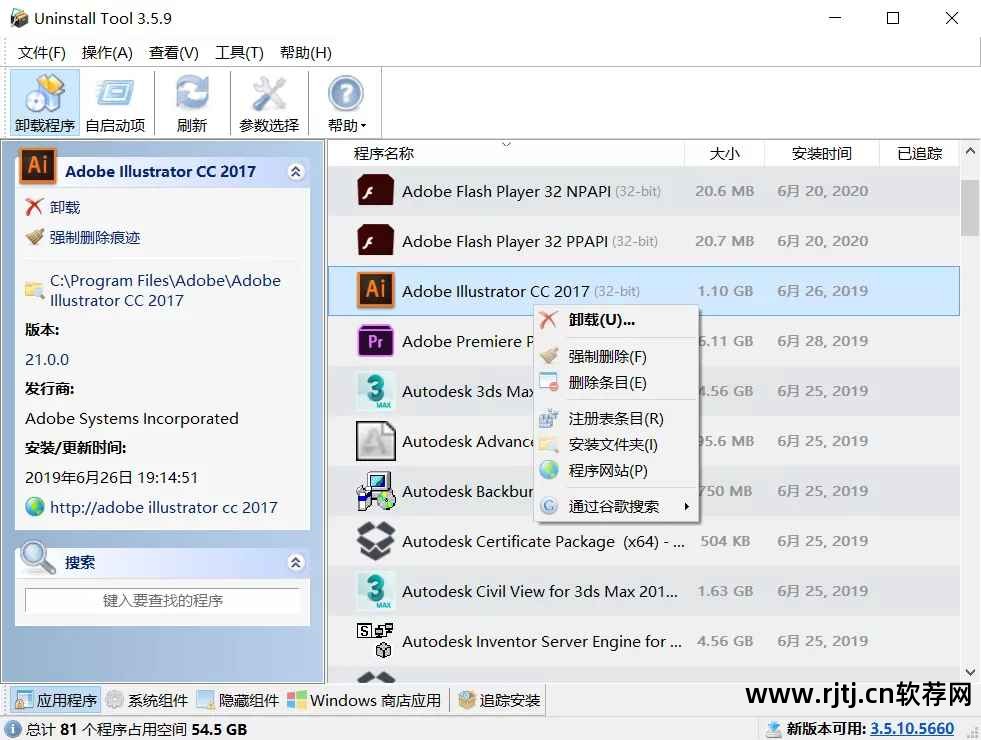Choose 注册表条目(R) from the context menu
The image size is (981, 740).
point(616,418)
